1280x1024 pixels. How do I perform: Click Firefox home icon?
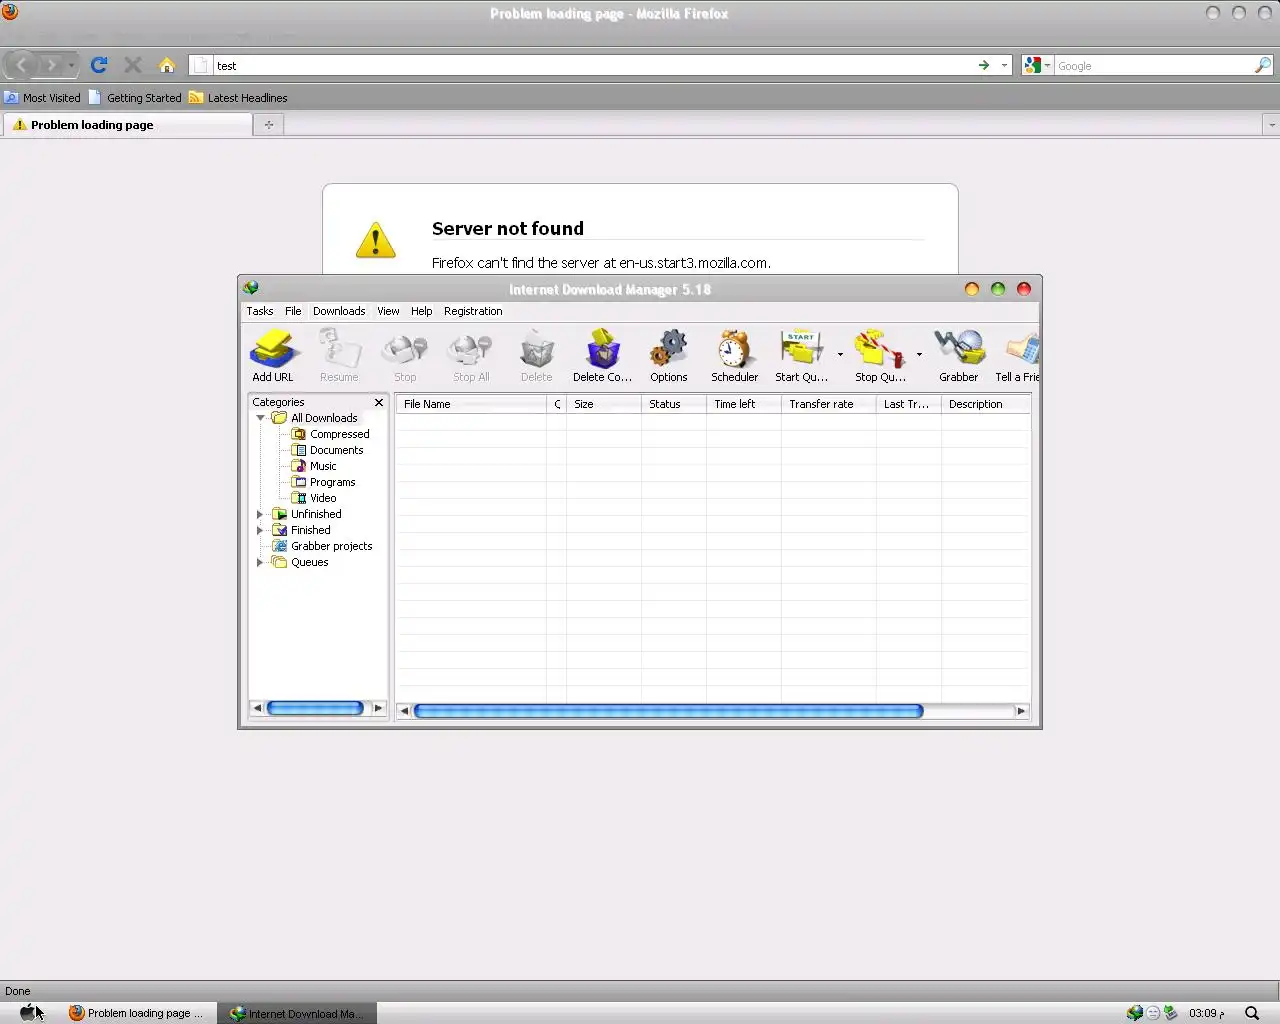167,65
